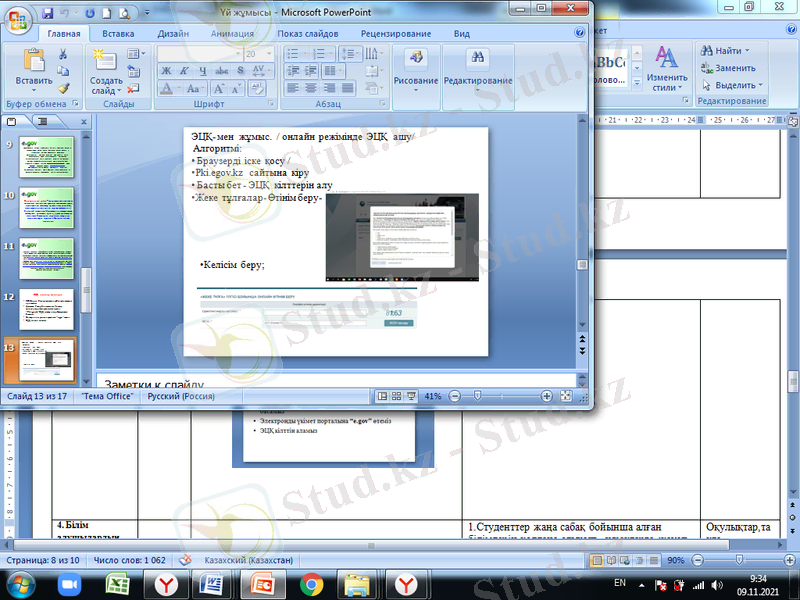Toggle bold formatting in PowerPoint
Screen dimensions: 800x600
(x=167, y=71)
